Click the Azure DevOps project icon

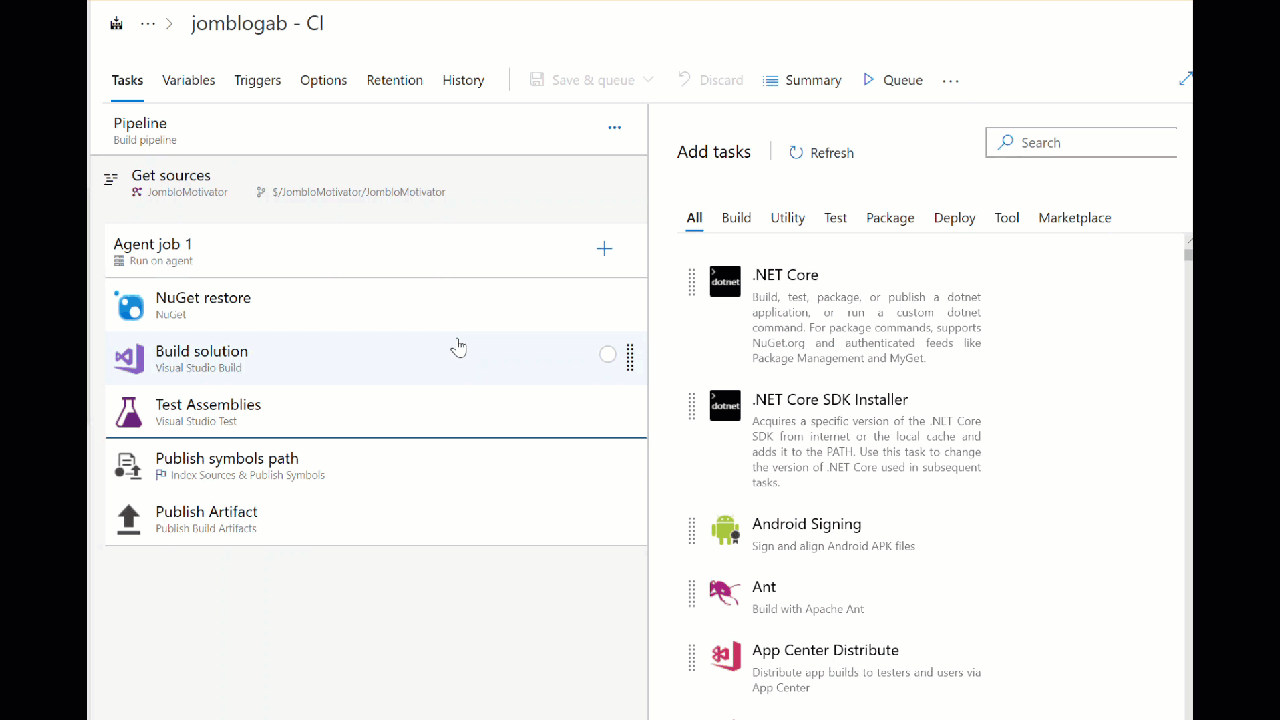point(116,24)
